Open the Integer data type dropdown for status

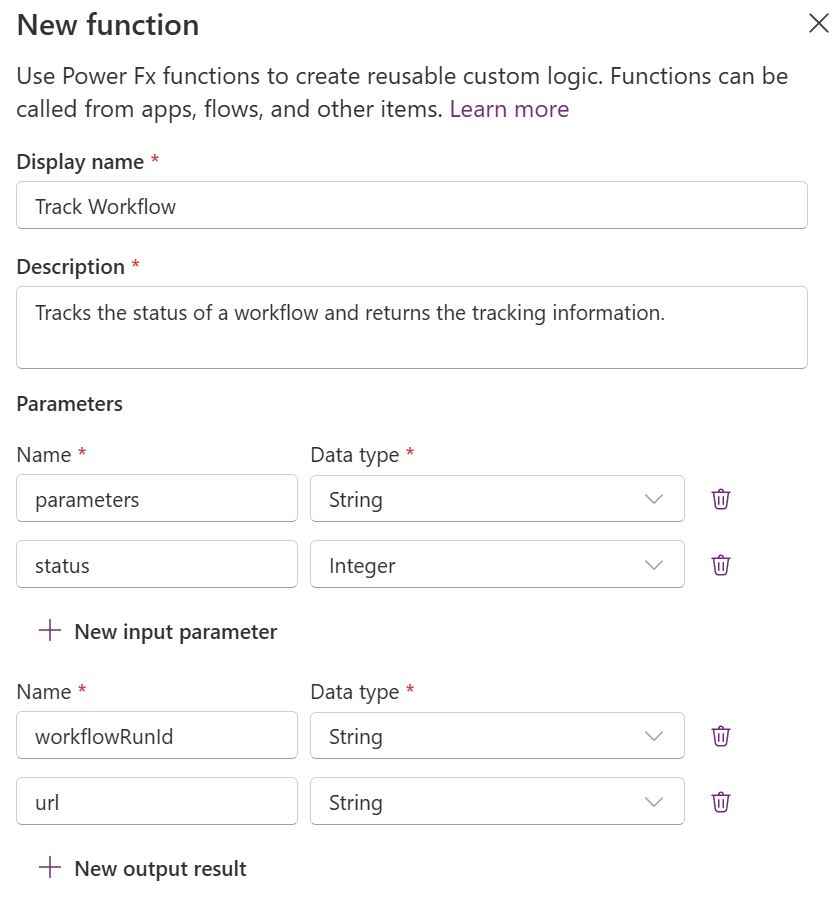[x=497, y=565]
